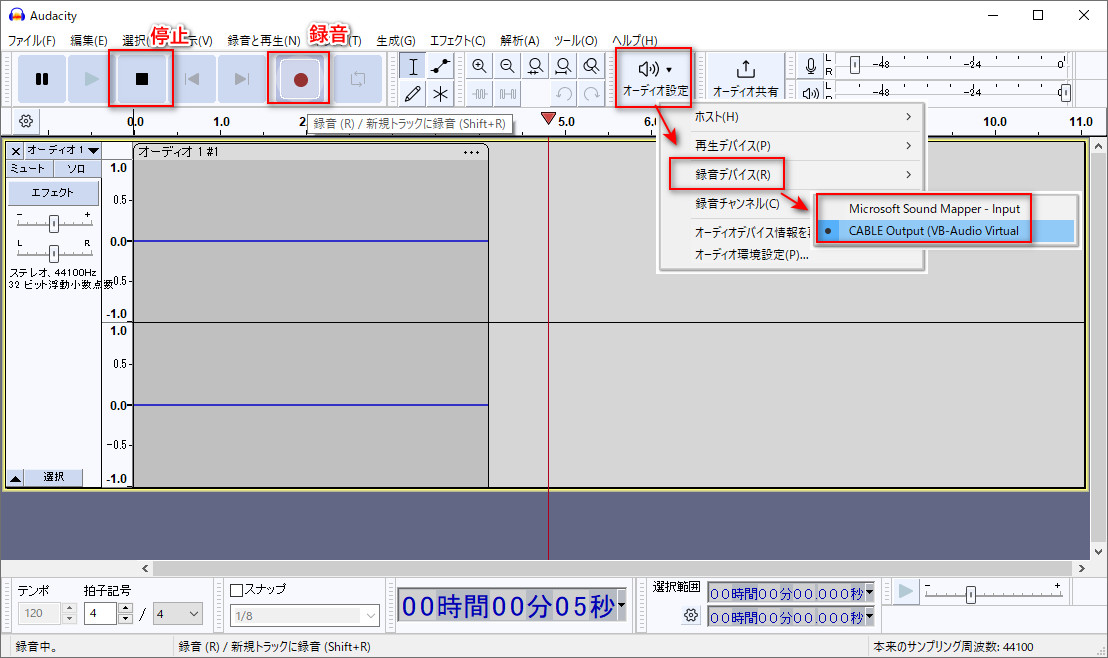Click the Zoom In magnifier
This screenshot has height=658, width=1108.
(479, 66)
